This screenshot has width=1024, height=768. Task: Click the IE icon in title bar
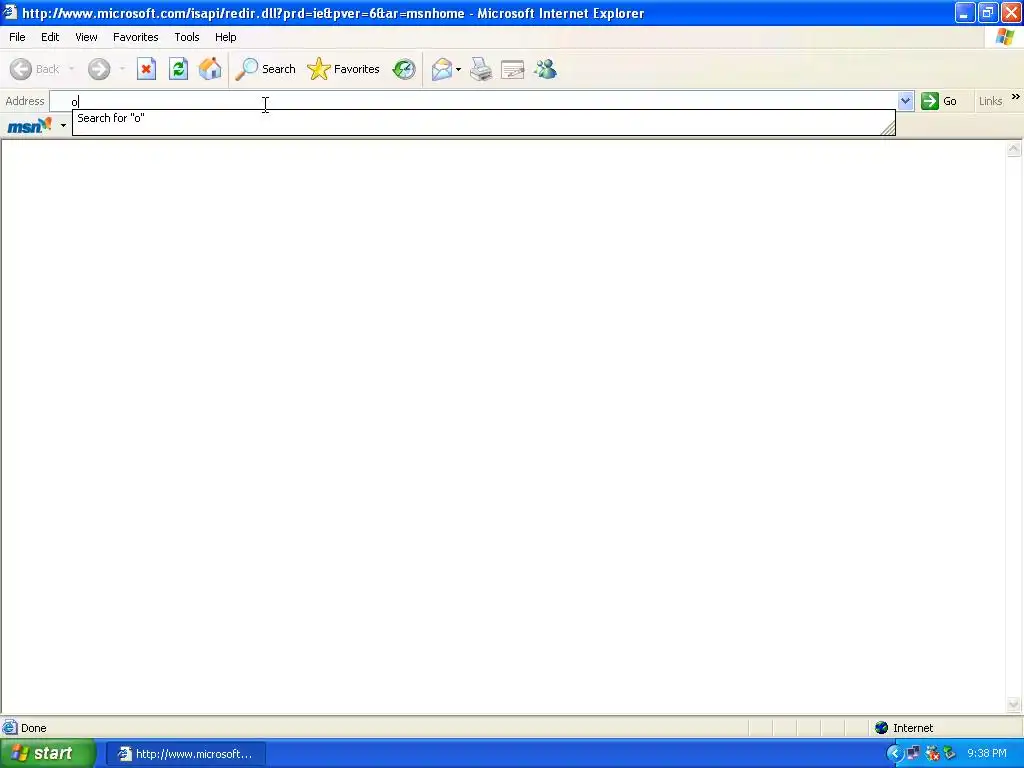10,12
